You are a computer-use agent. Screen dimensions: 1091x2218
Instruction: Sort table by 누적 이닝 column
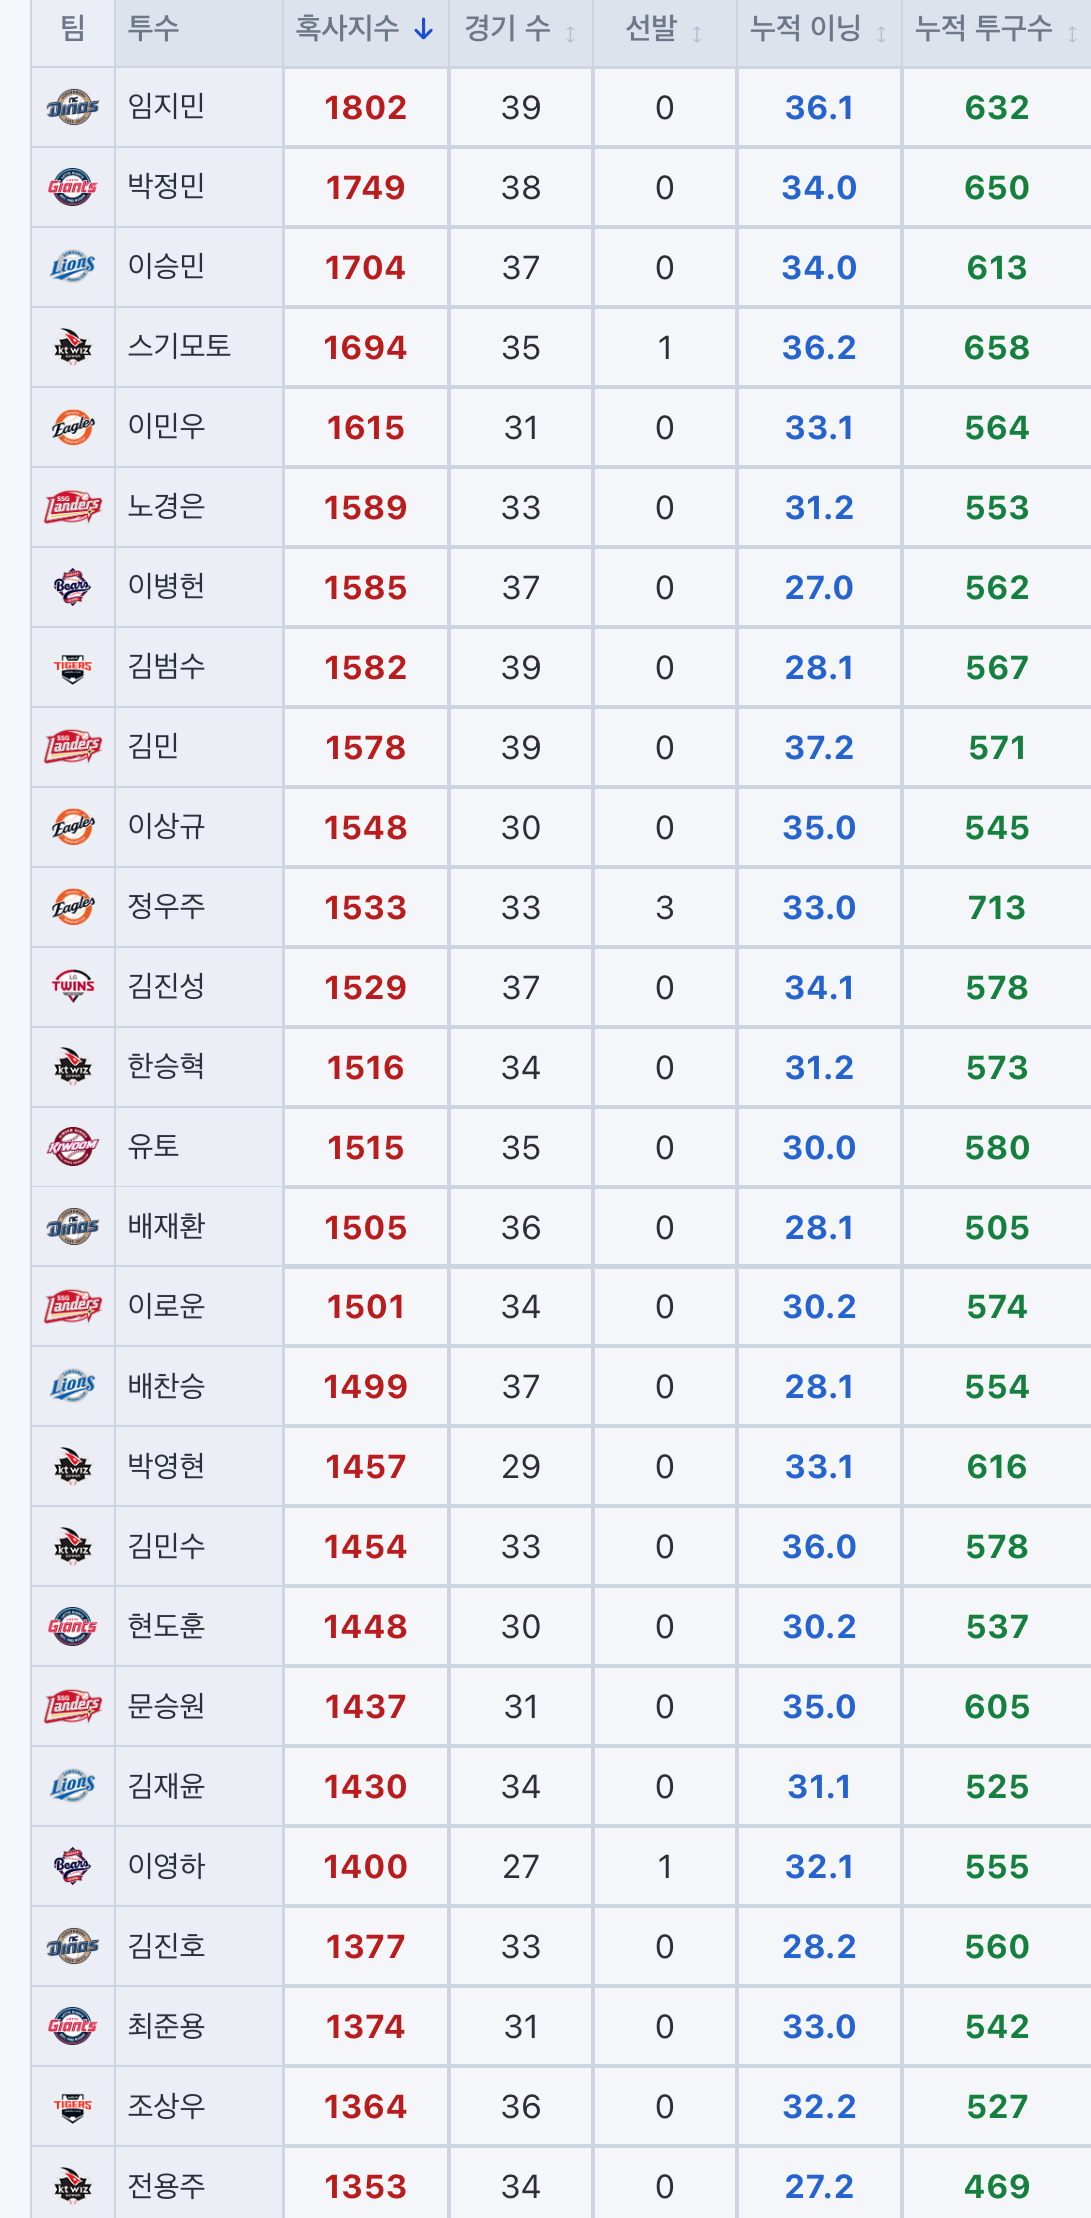click(x=819, y=29)
